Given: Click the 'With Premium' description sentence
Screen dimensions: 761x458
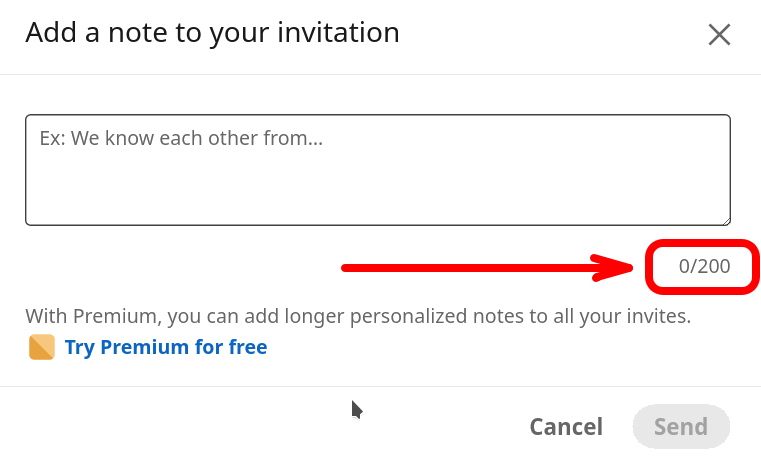Looking at the screenshot, I should pyautogui.click(x=358, y=317).
